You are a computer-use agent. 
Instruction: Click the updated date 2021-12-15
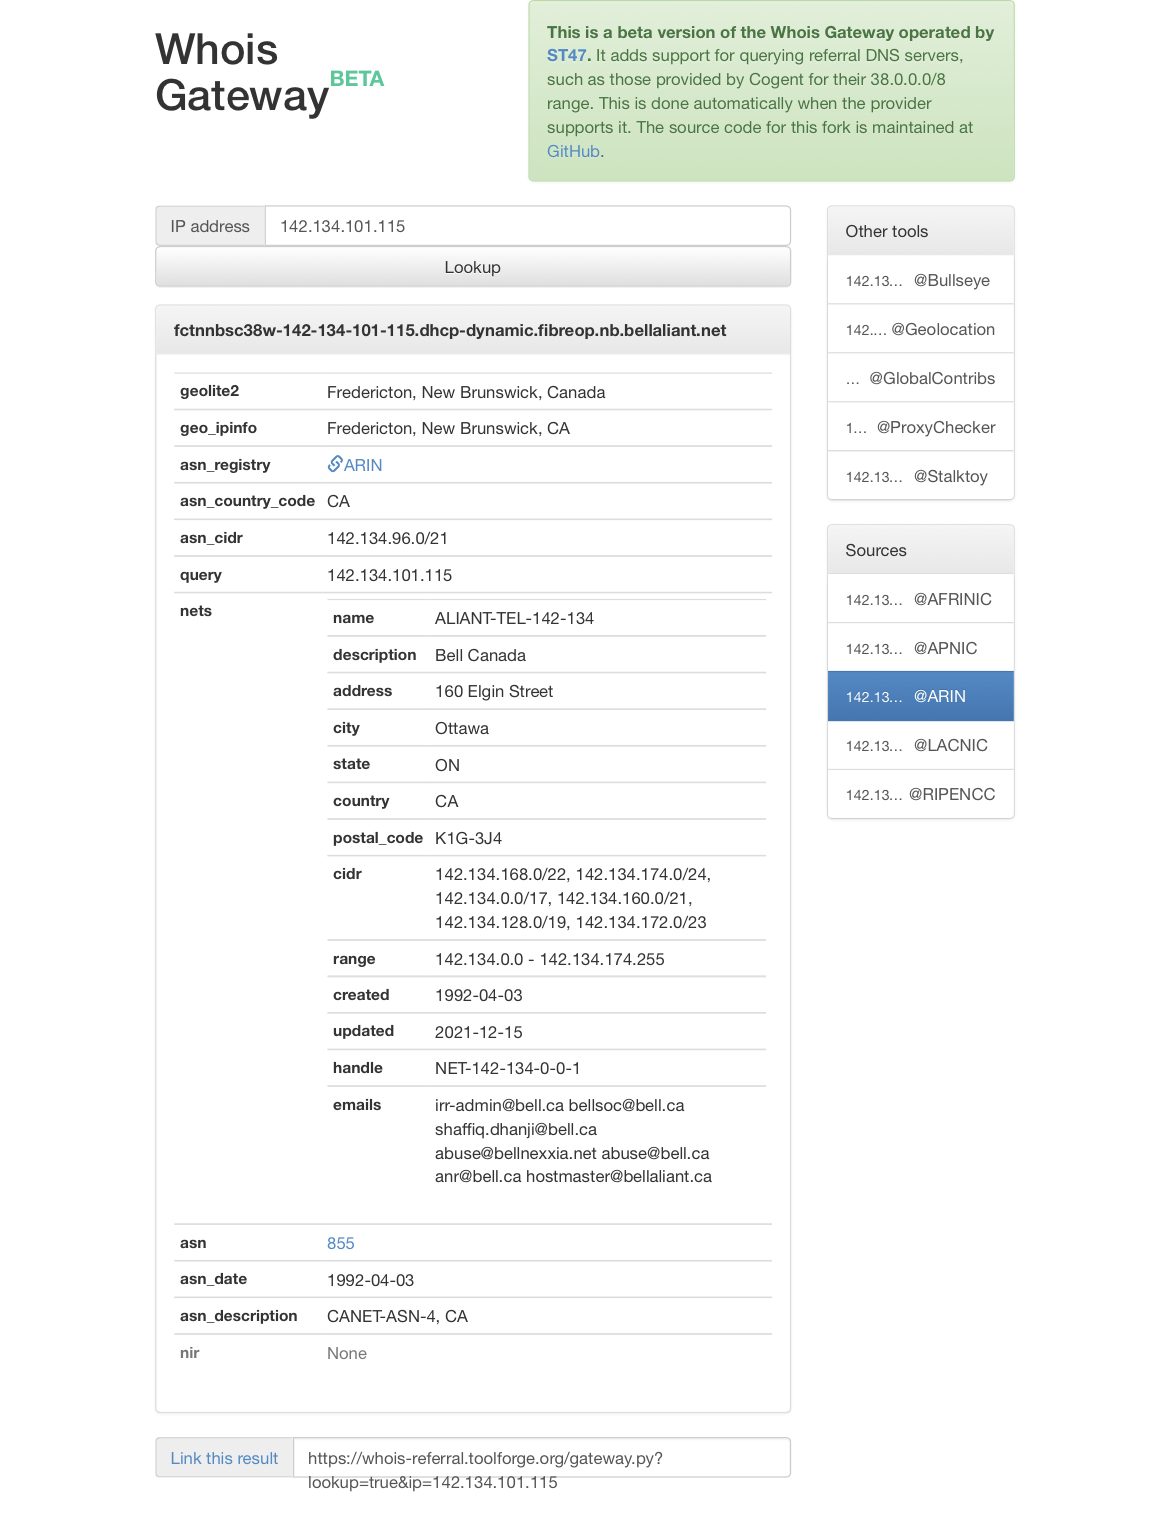(x=479, y=1032)
